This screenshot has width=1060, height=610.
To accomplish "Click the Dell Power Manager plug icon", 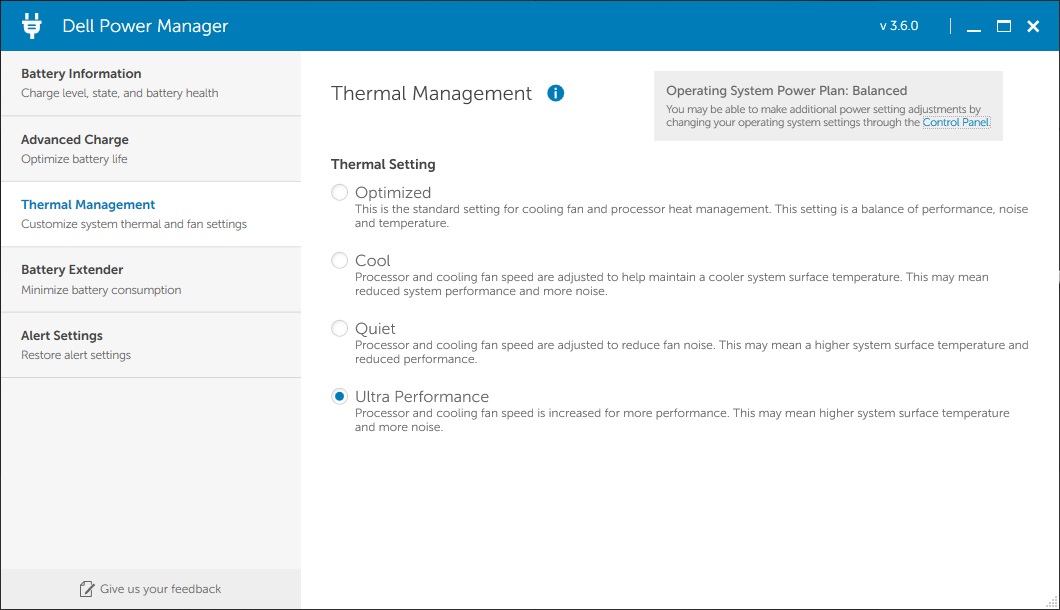I will pyautogui.click(x=32, y=26).
